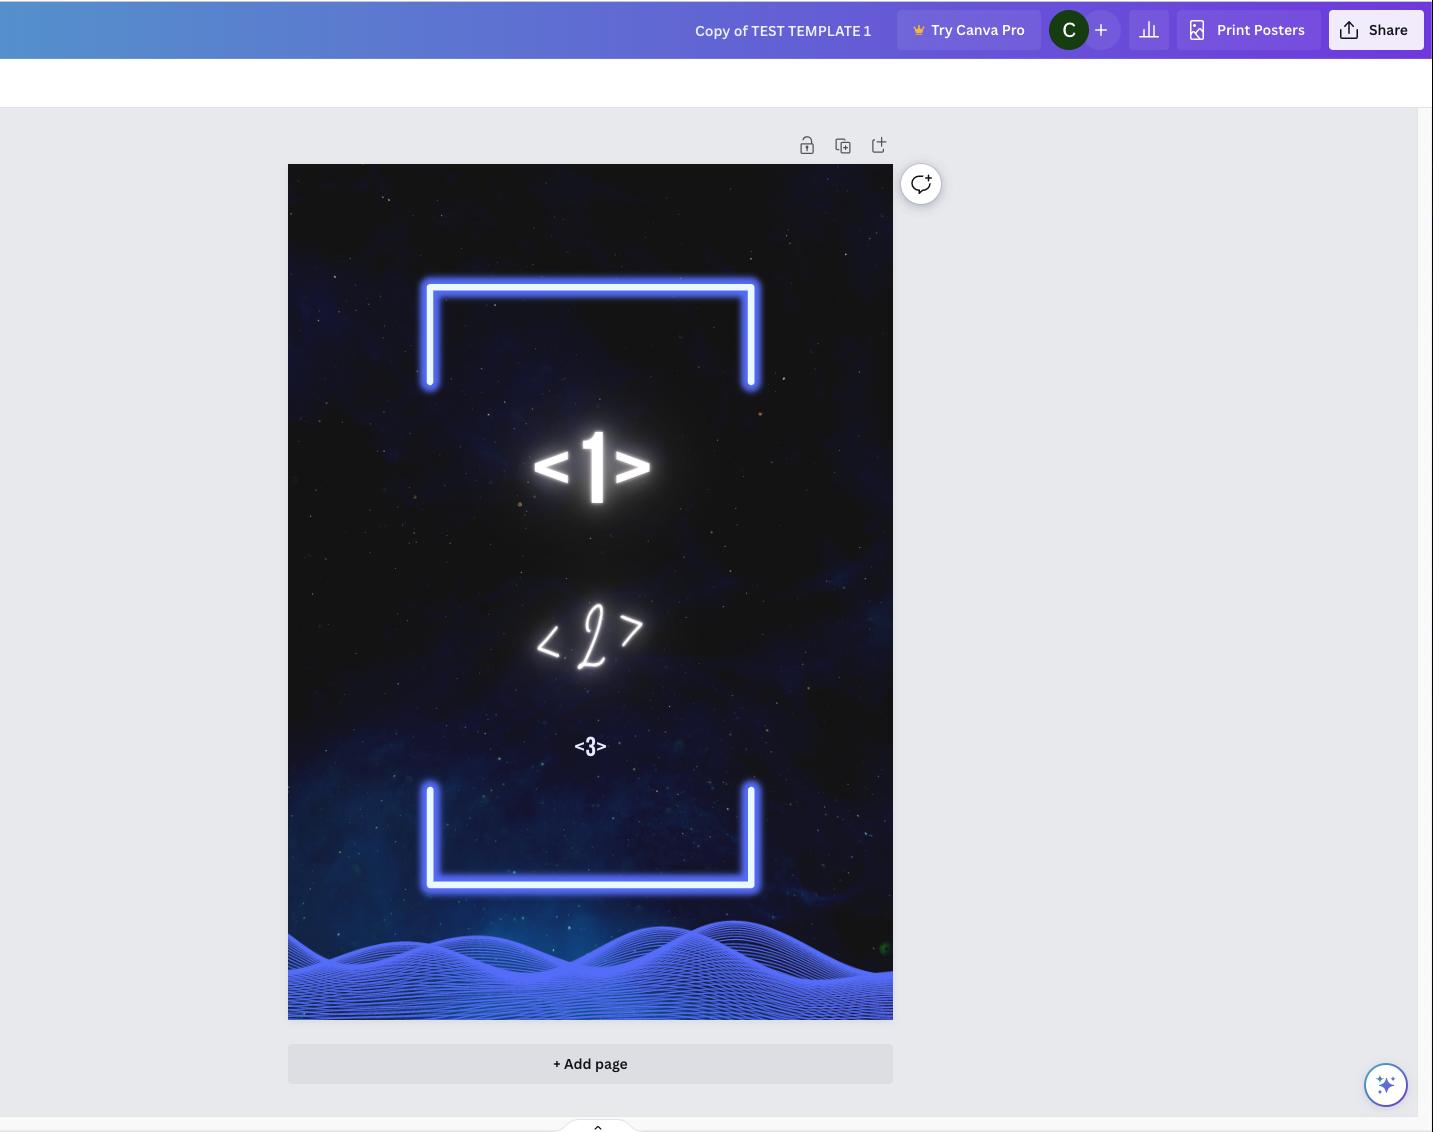Open the Canva Assistant sparkle button
Screen dimensions: 1433x1132
1385,1085
